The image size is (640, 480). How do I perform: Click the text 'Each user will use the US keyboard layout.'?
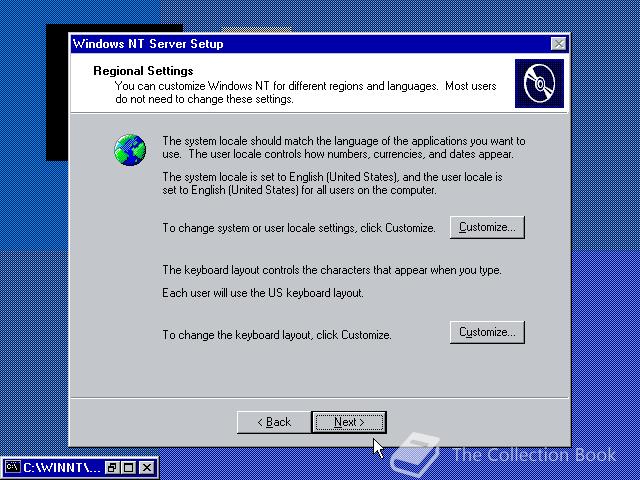(x=263, y=293)
